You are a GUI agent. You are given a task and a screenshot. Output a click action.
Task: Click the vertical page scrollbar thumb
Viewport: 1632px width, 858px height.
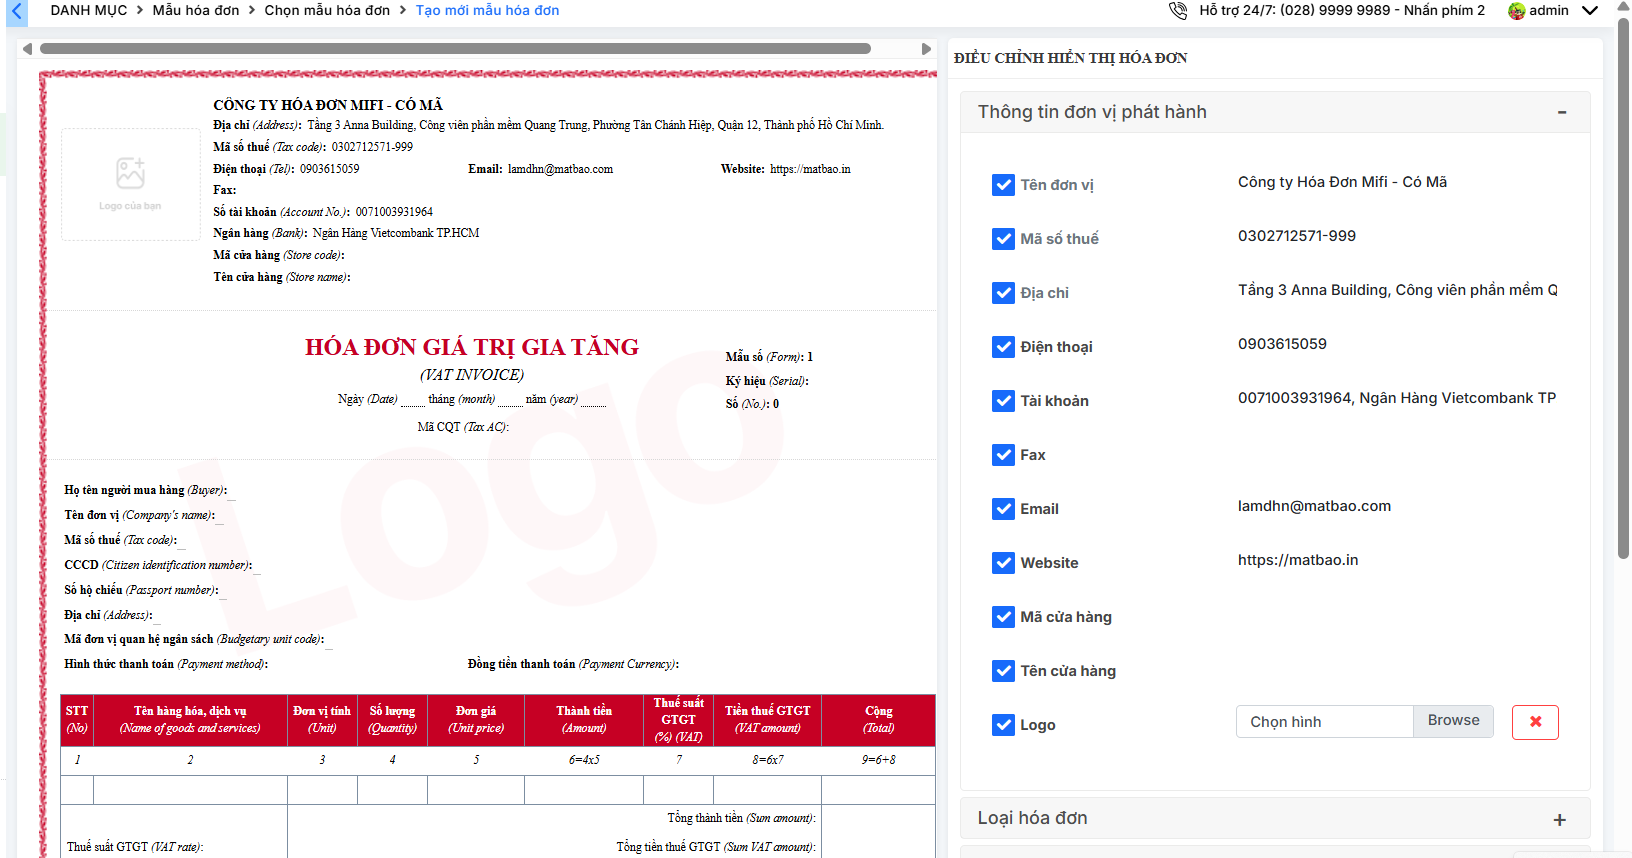point(1623,288)
